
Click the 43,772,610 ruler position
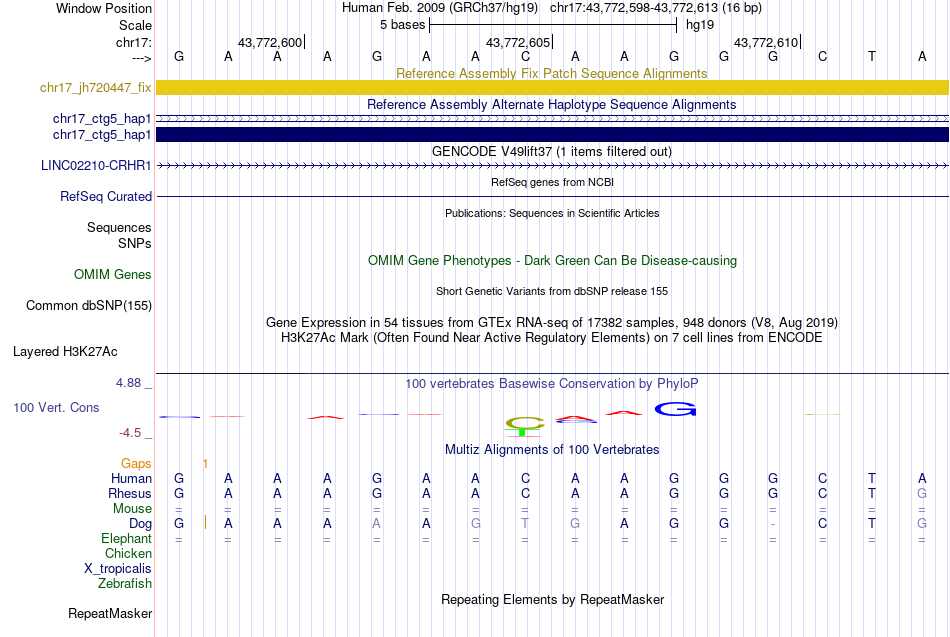766,42
